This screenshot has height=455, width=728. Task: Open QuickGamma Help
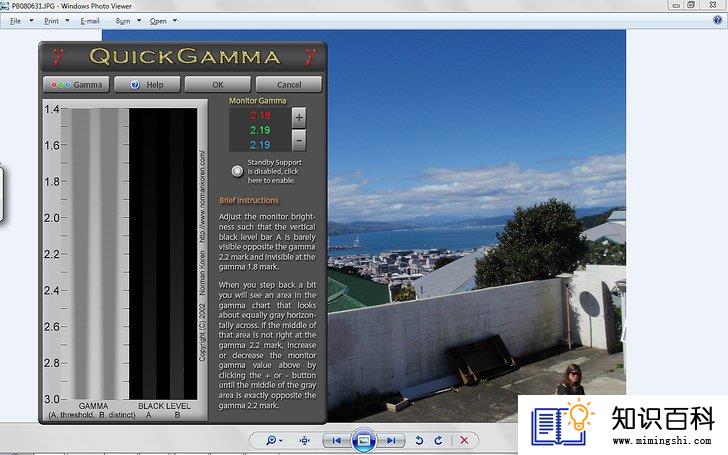point(147,84)
